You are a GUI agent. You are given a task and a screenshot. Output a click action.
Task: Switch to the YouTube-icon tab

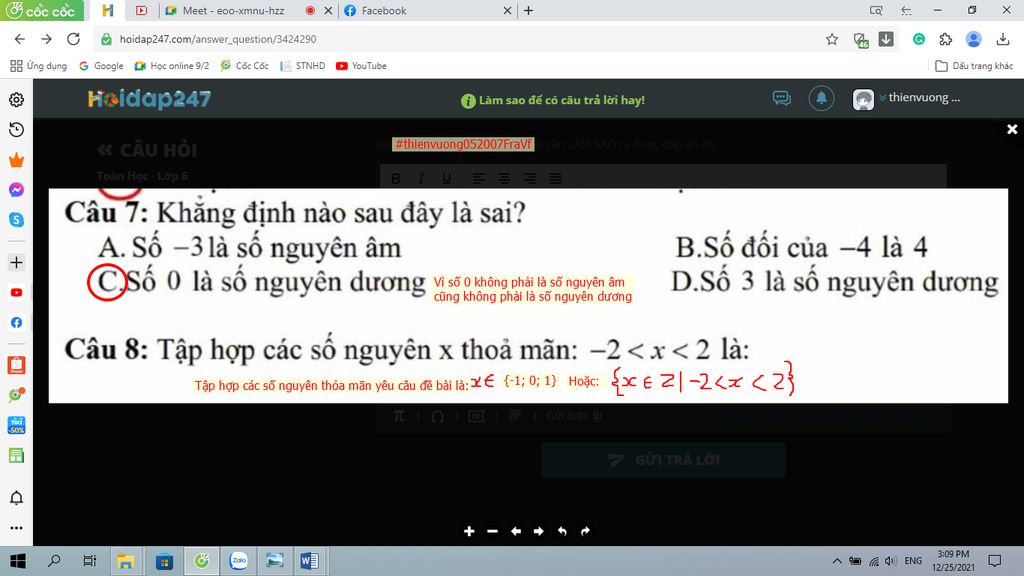(142, 10)
